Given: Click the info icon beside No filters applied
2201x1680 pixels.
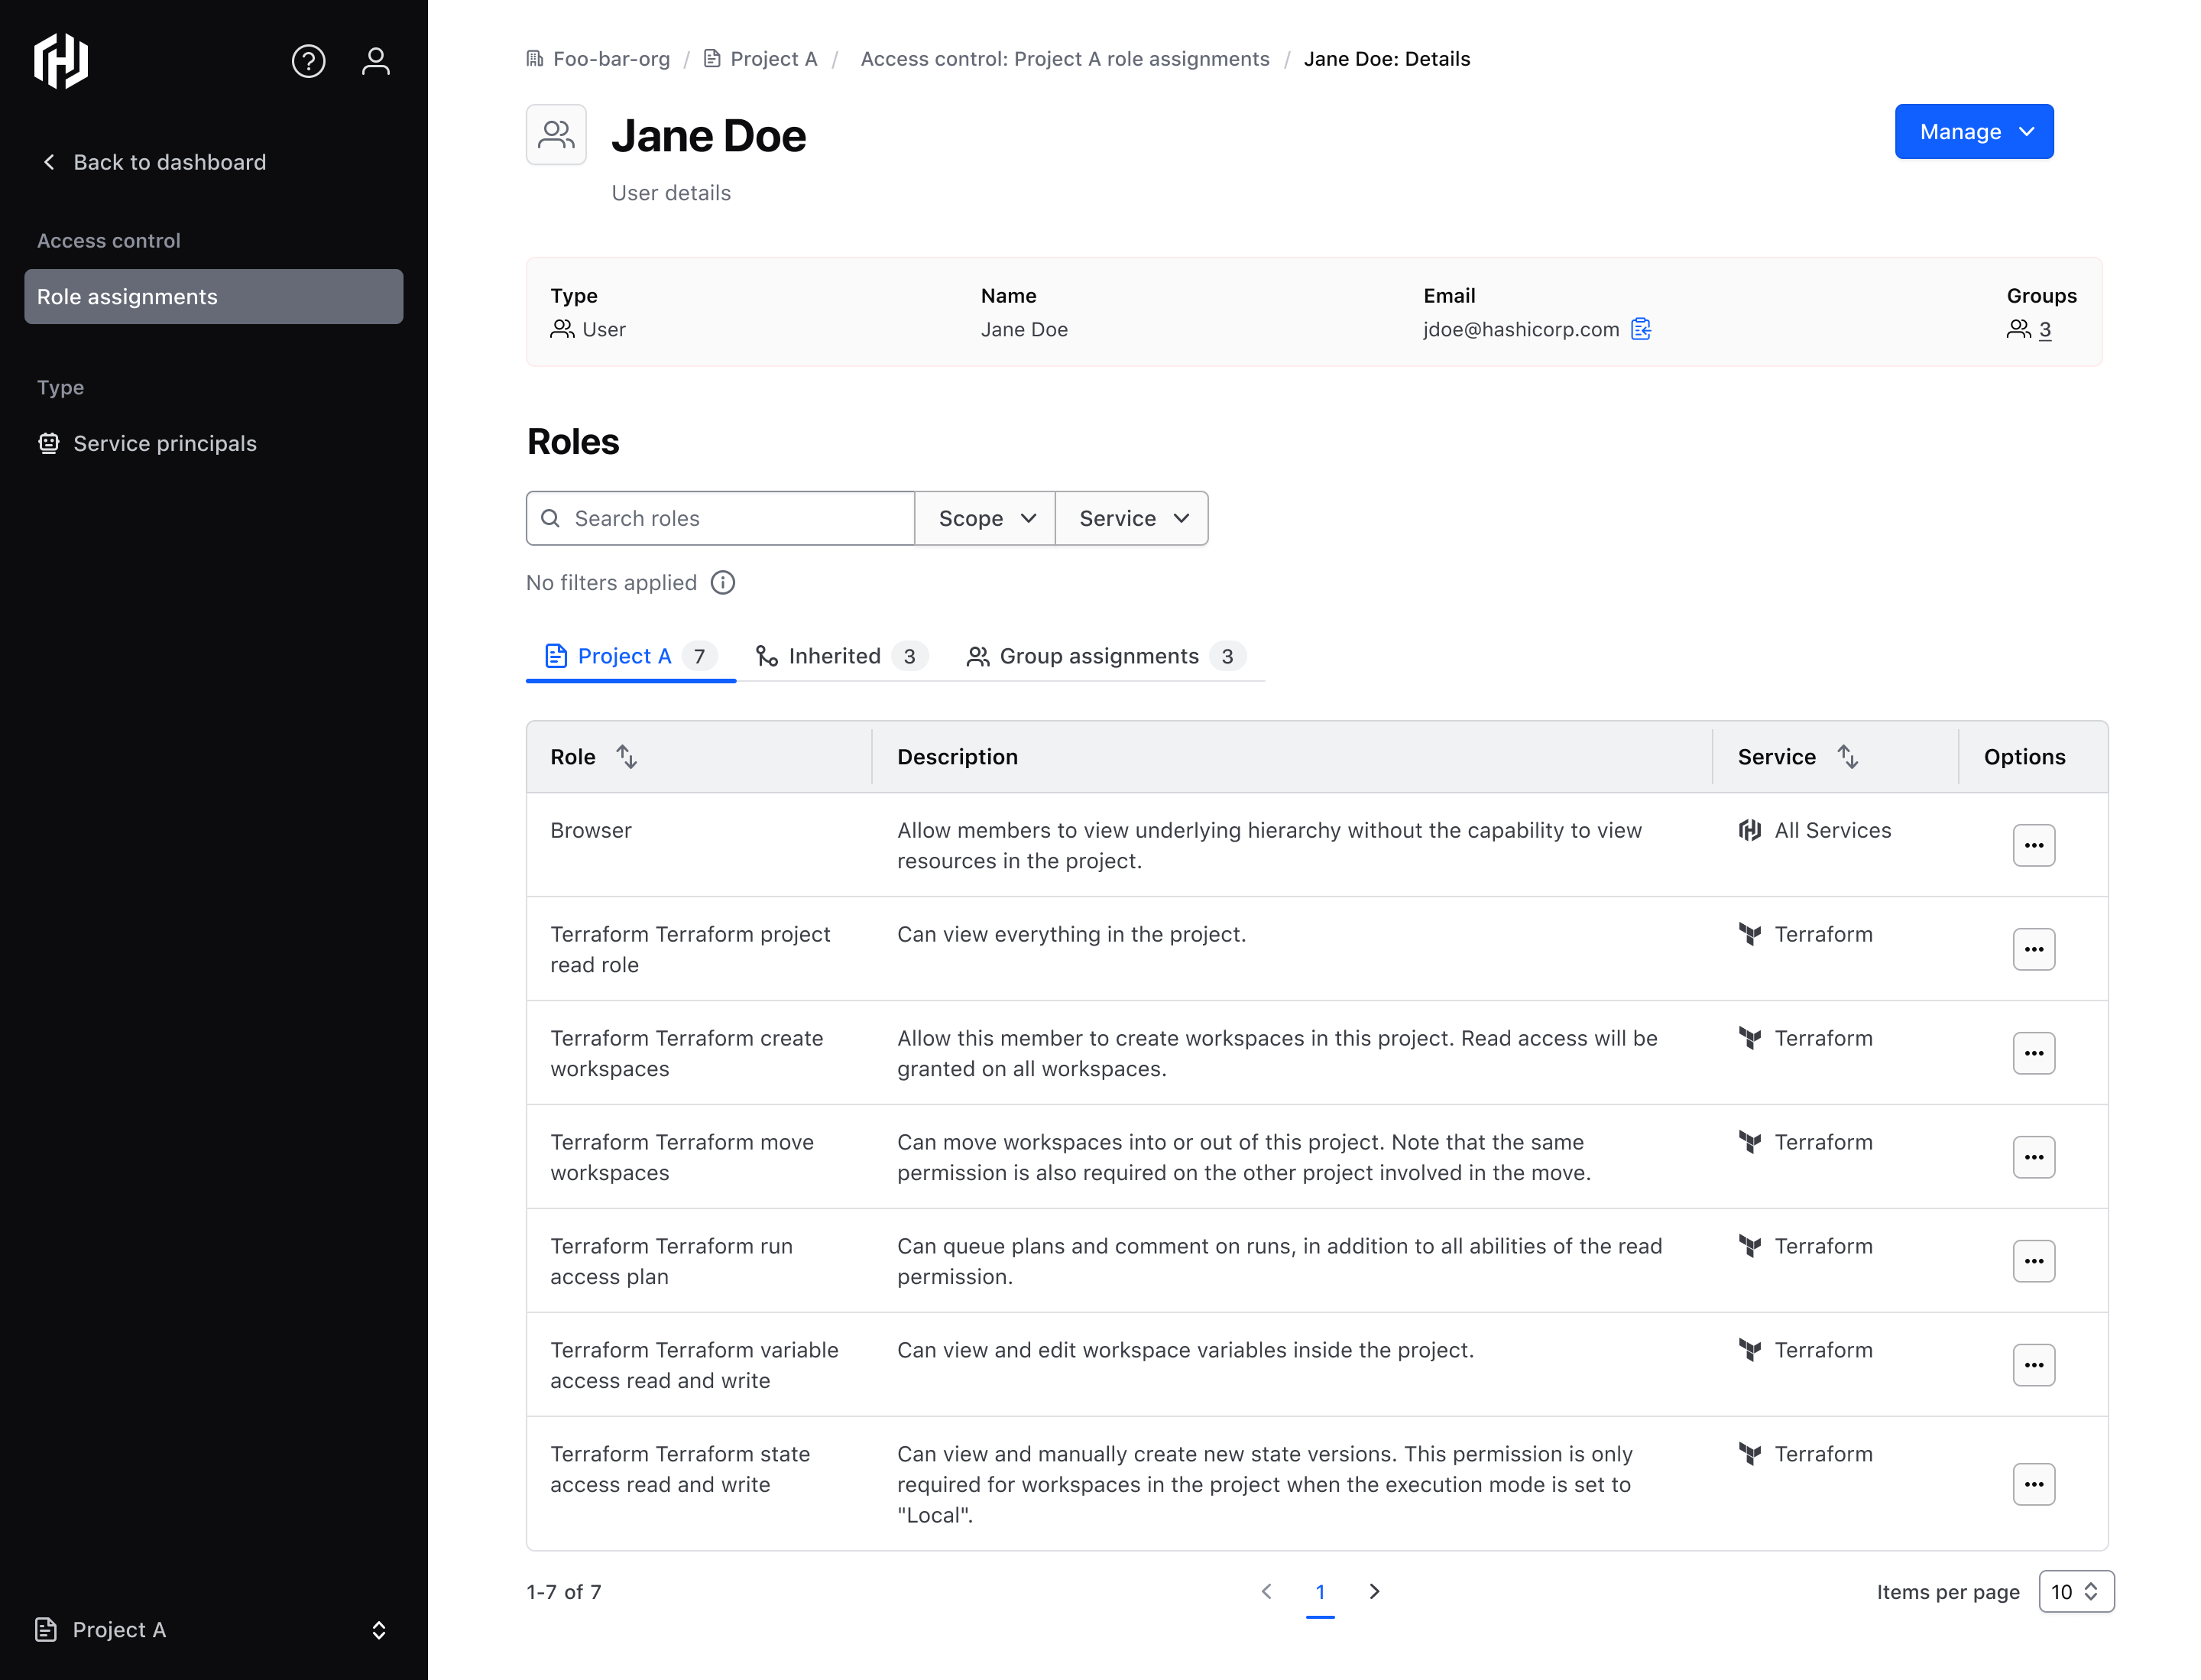Looking at the screenshot, I should pyautogui.click(x=722, y=583).
